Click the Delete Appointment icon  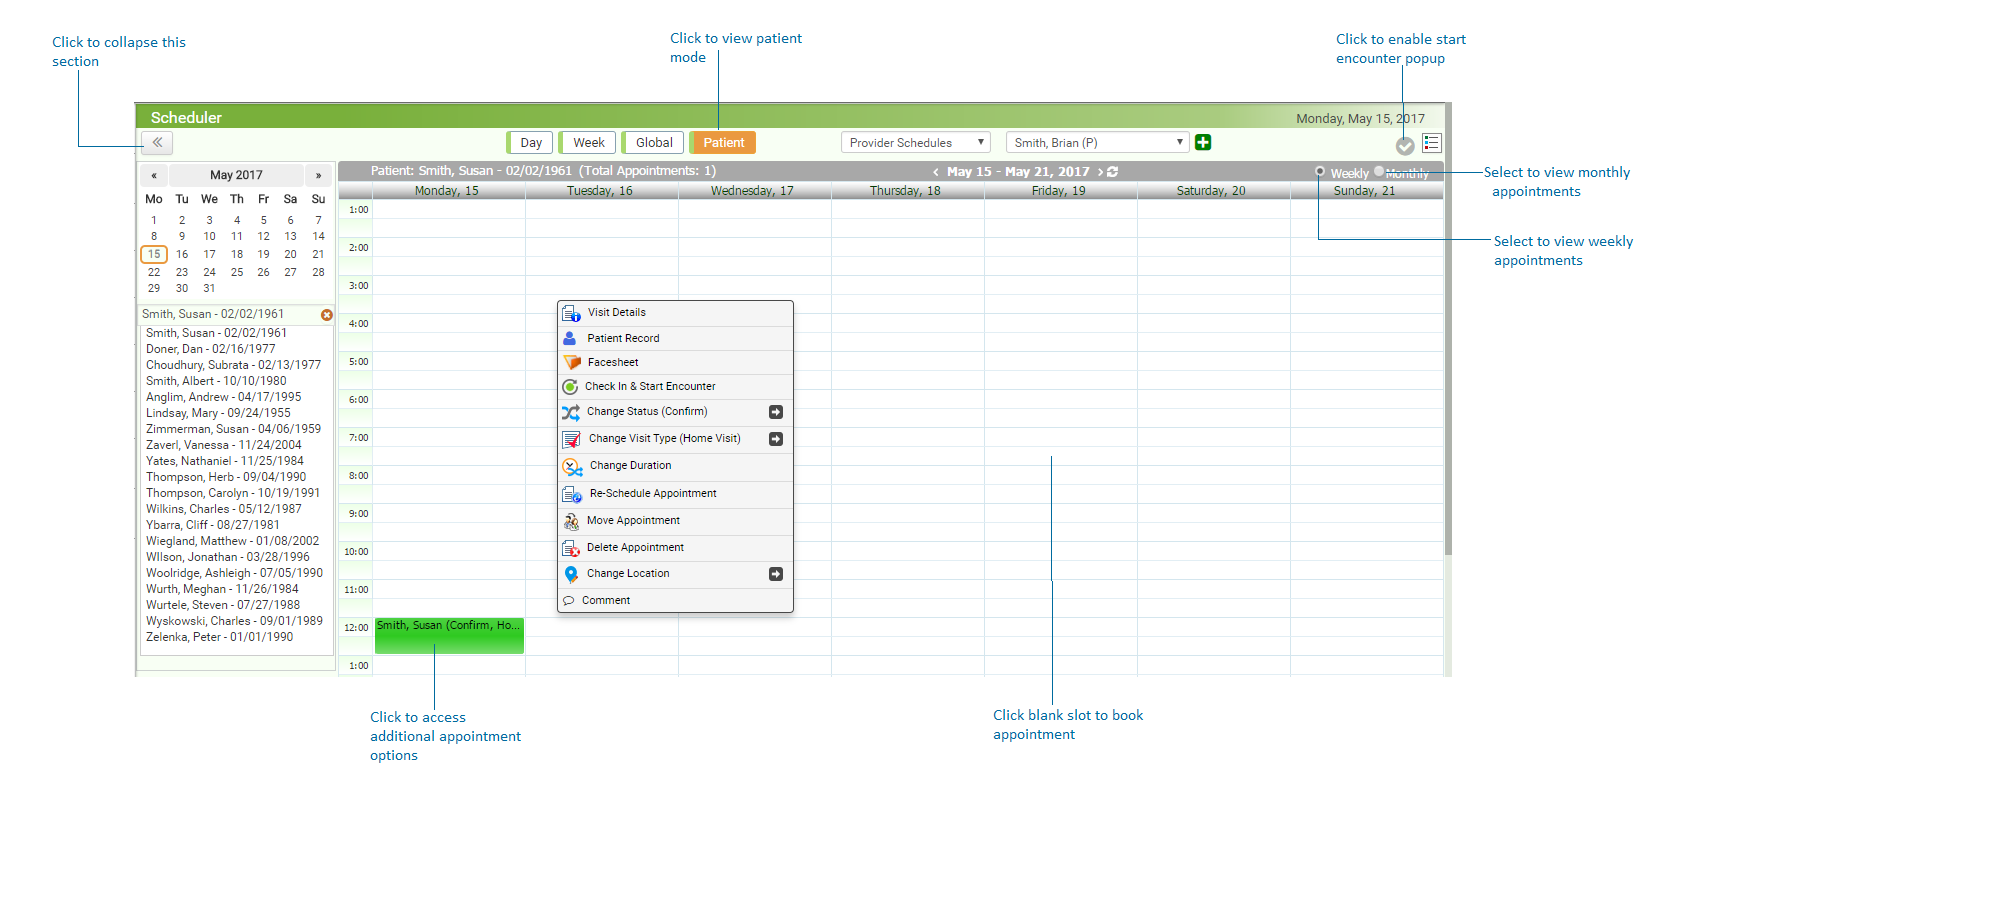[x=571, y=547]
